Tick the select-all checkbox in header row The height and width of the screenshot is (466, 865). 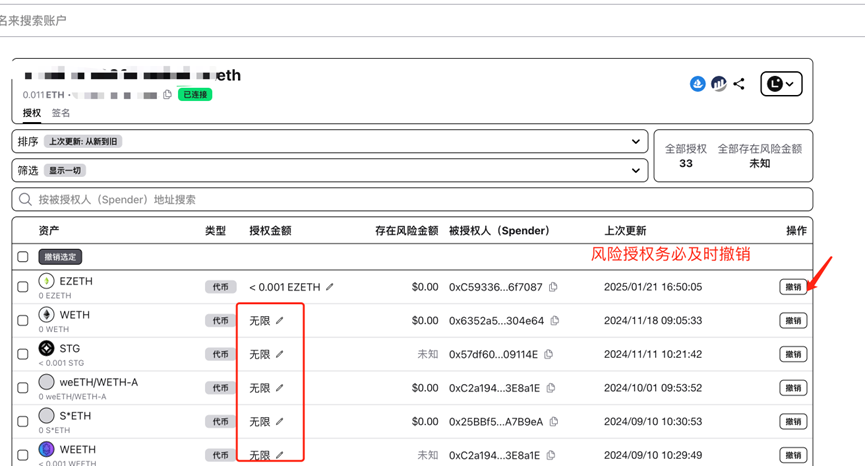point(23,257)
